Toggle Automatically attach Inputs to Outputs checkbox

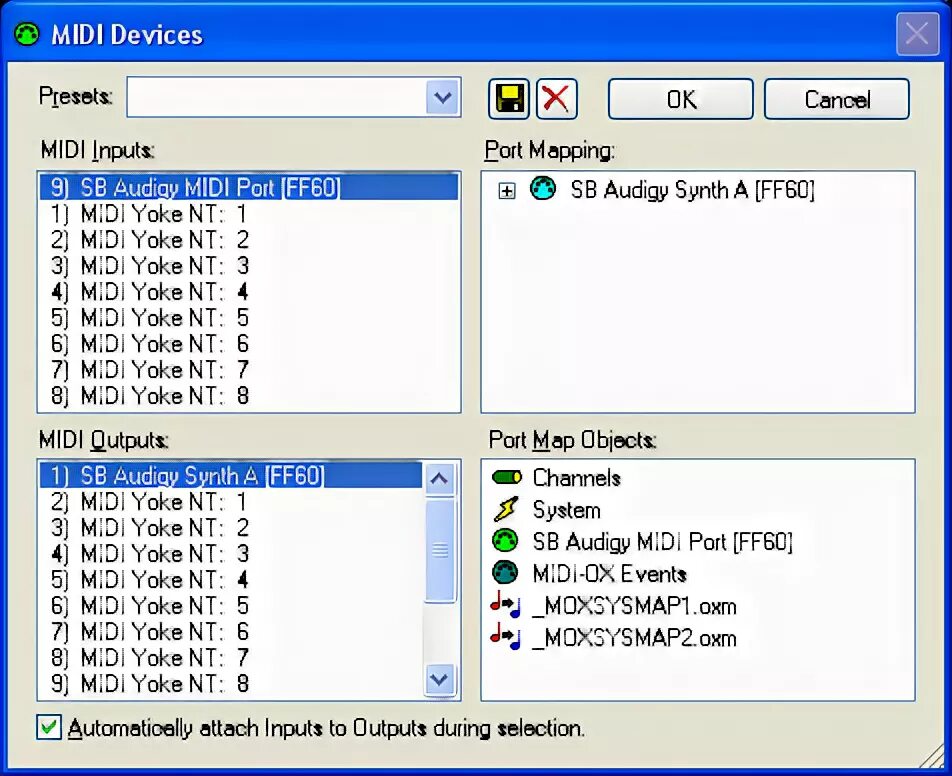tap(49, 727)
